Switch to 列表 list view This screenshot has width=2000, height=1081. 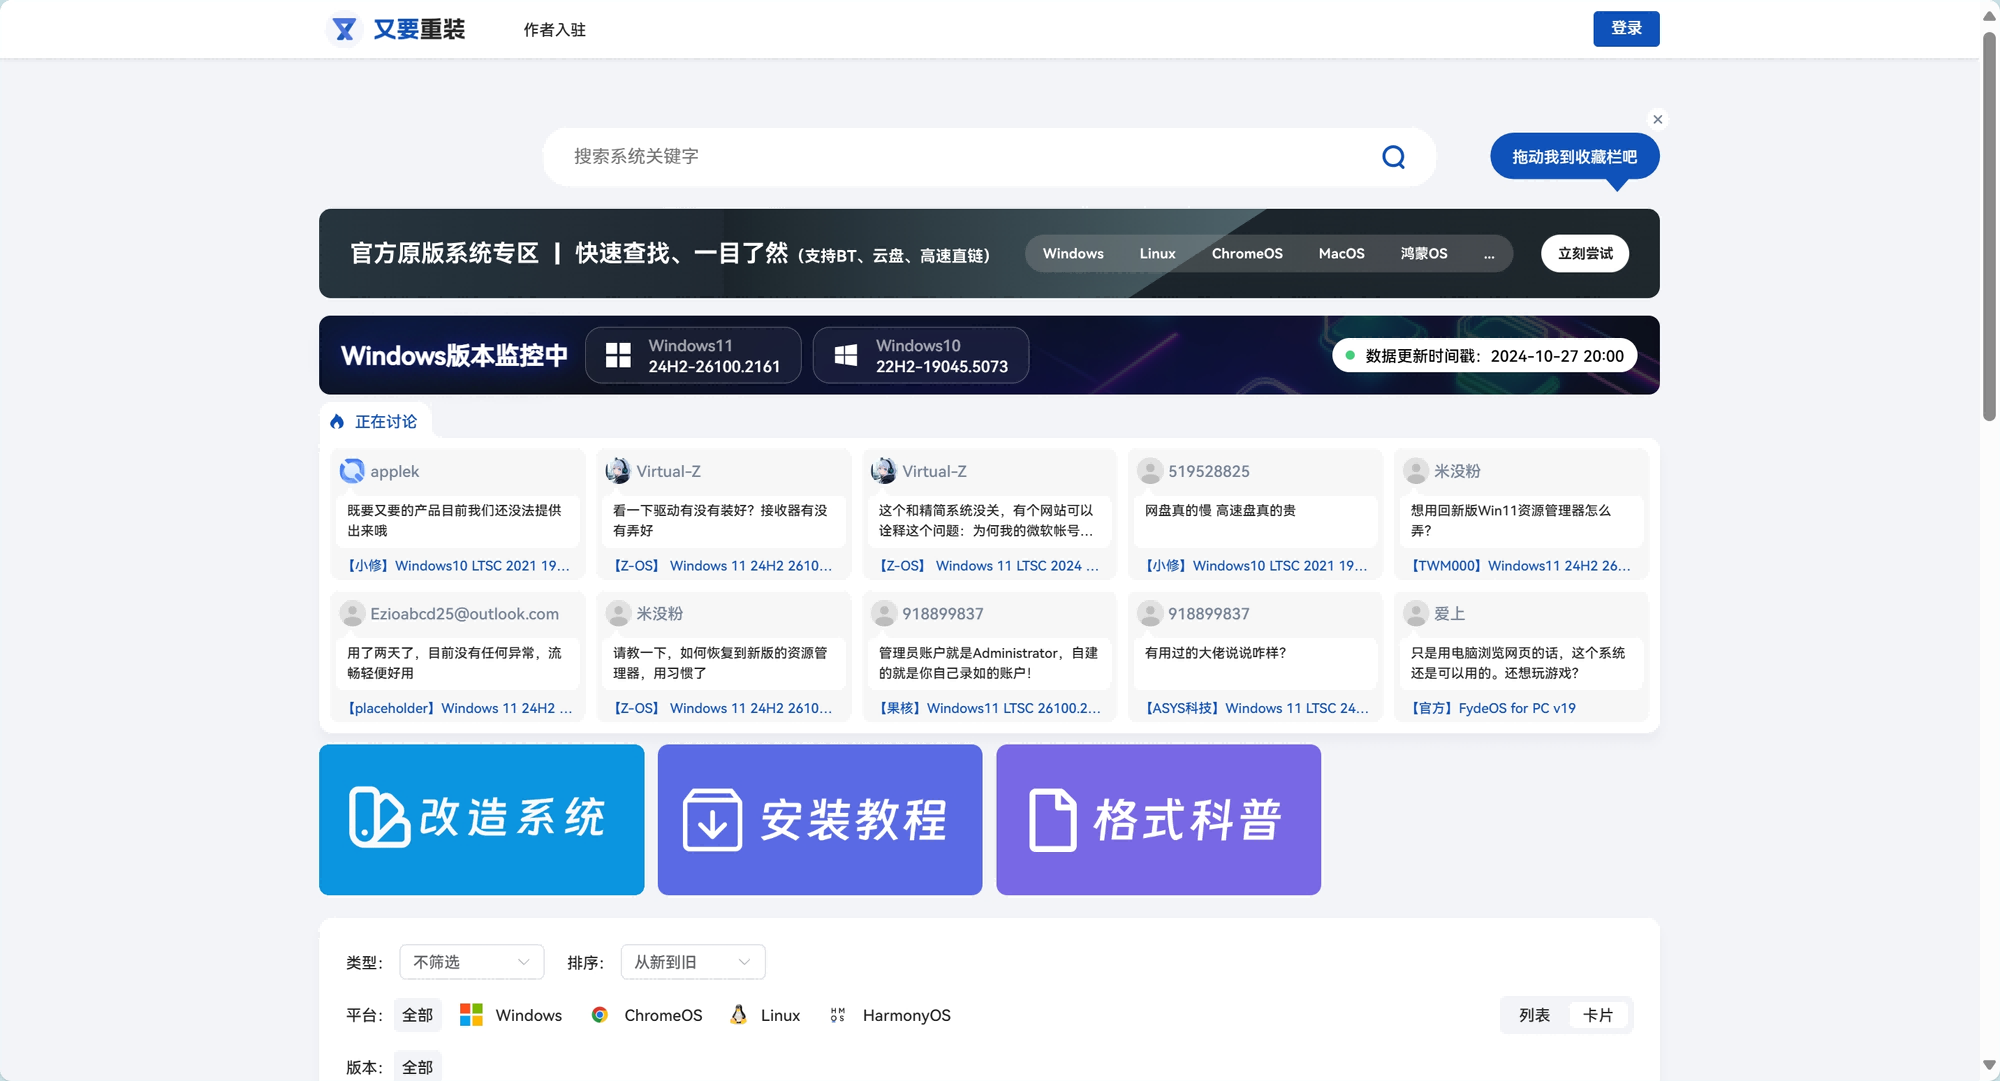1534,1015
